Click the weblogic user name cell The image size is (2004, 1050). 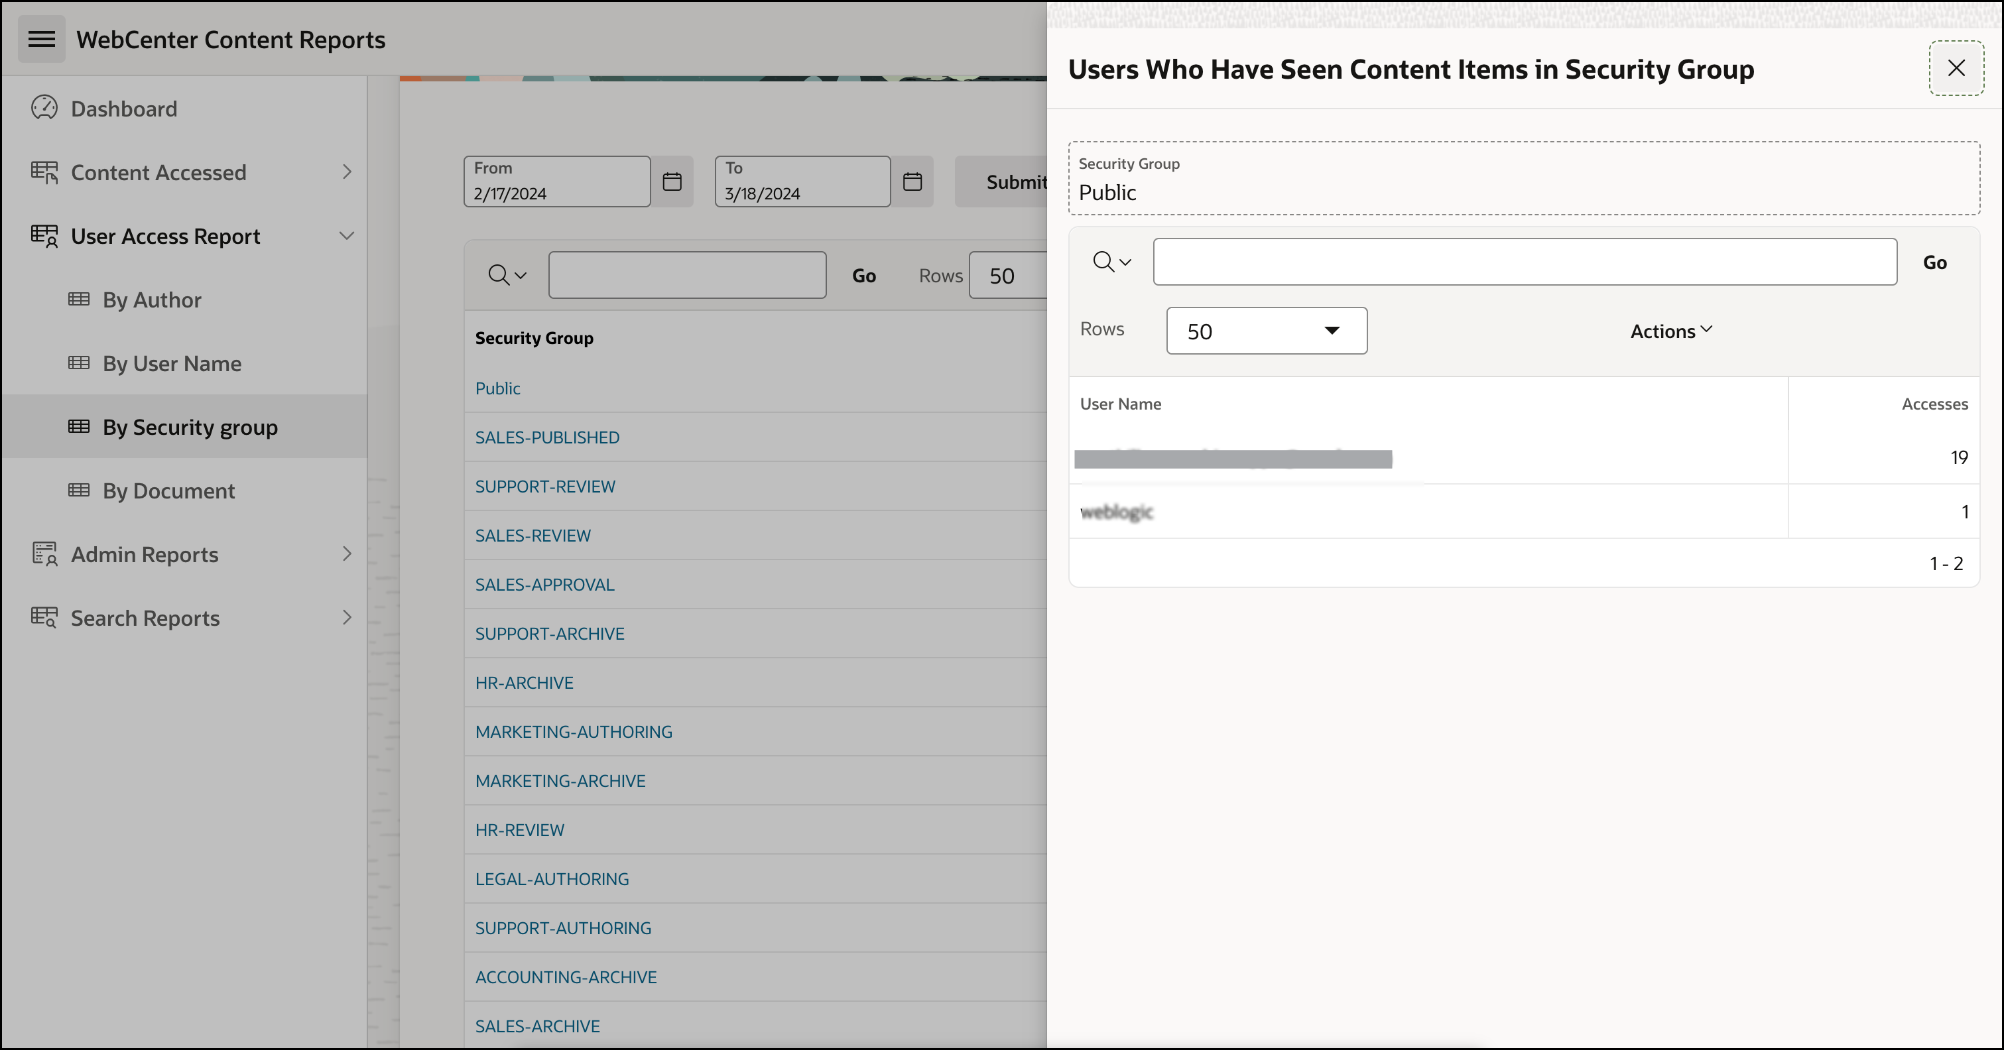point(1117,511)
